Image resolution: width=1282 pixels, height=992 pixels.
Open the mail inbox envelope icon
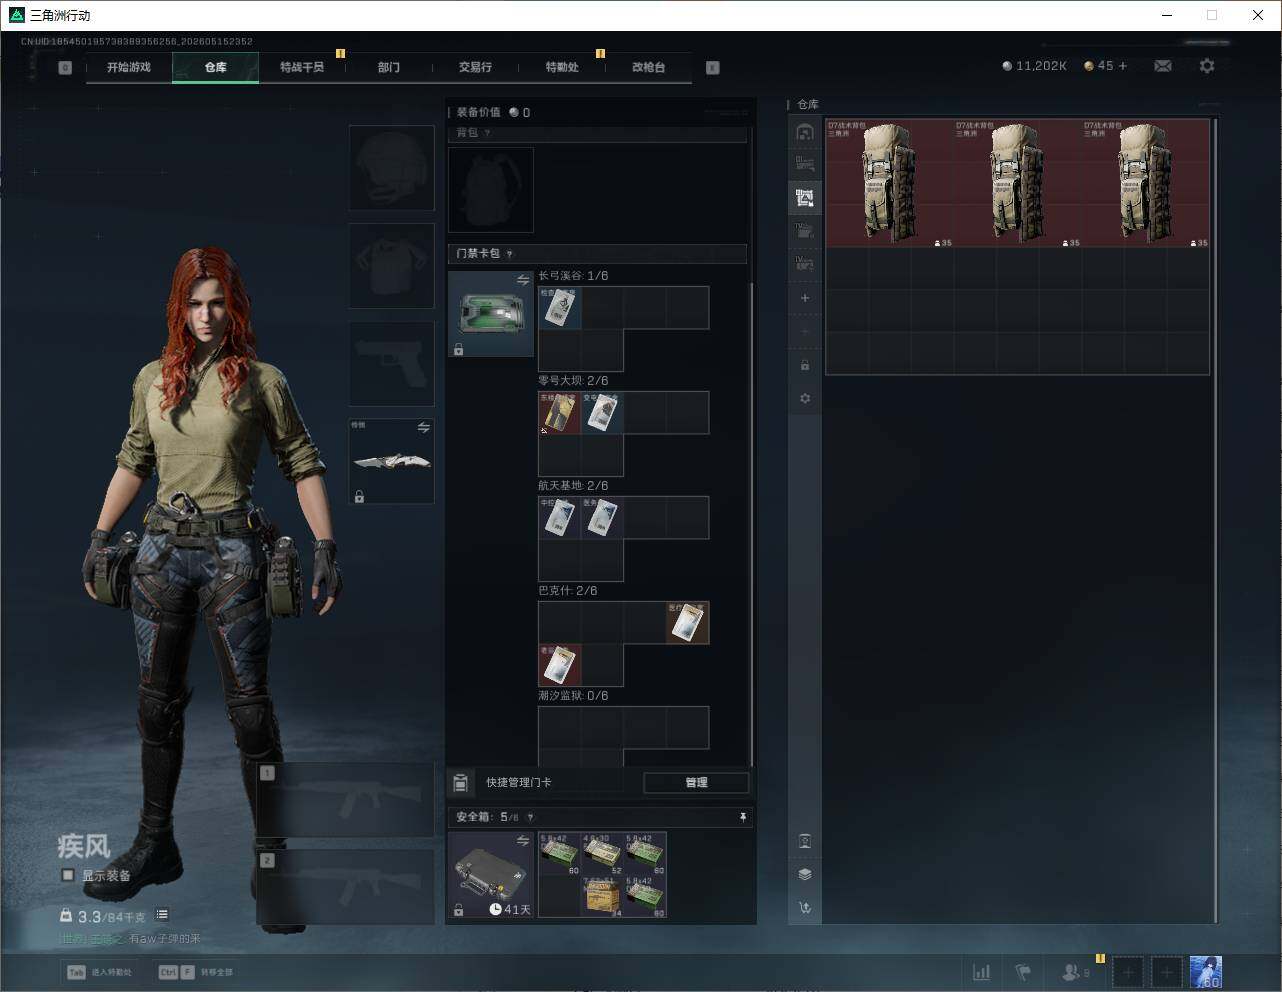pyautogui.click(x=1163, y=66)
